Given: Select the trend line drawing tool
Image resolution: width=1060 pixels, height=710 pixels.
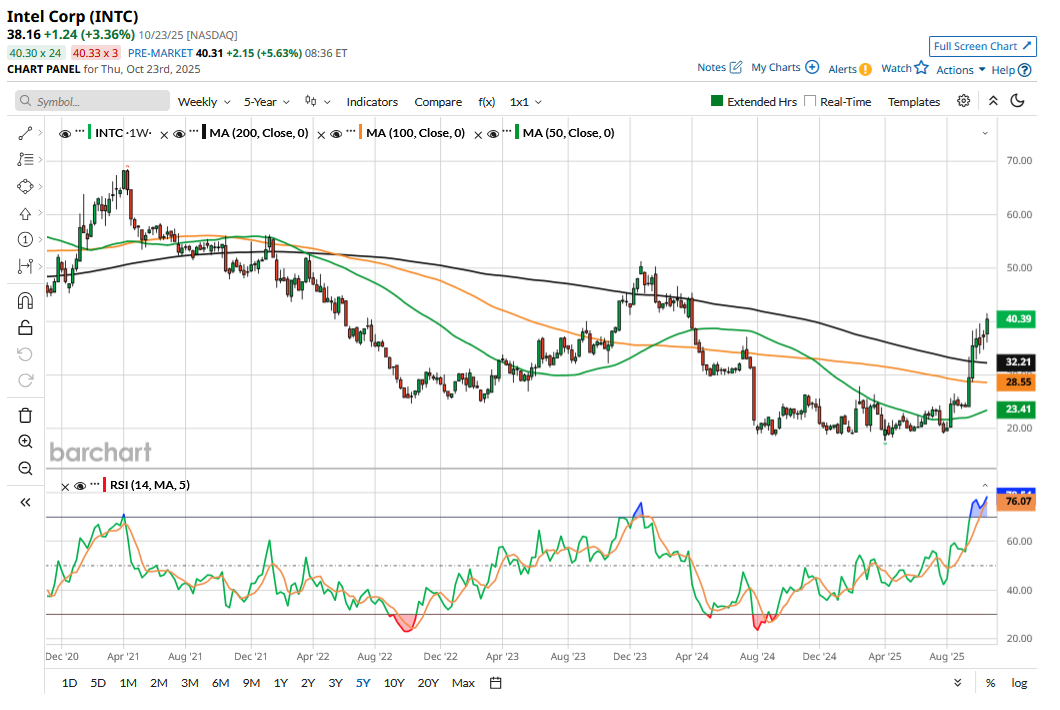Looking at the screenshot, I should point(26,132).
